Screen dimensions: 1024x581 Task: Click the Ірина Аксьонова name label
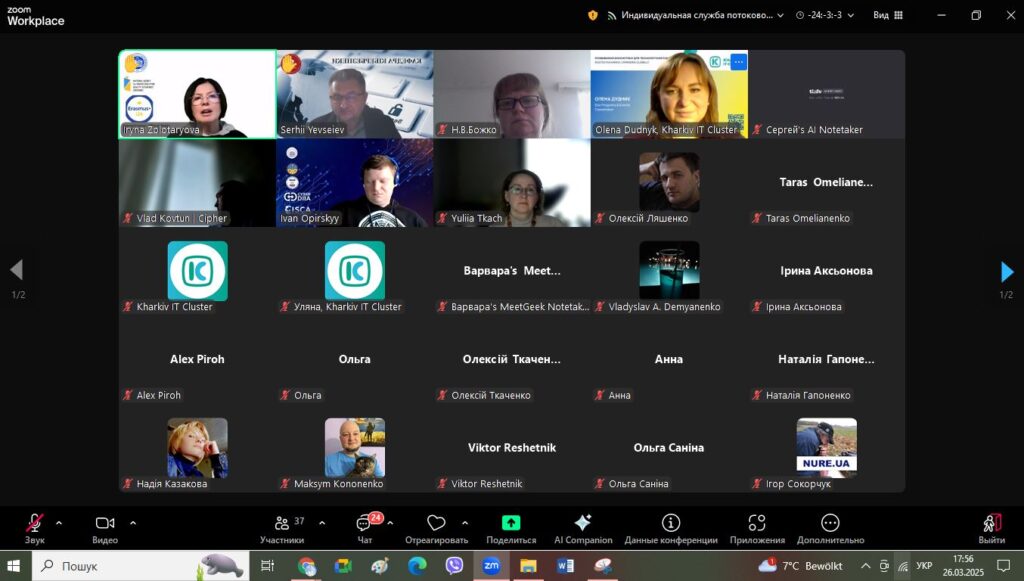coord(803,306)
